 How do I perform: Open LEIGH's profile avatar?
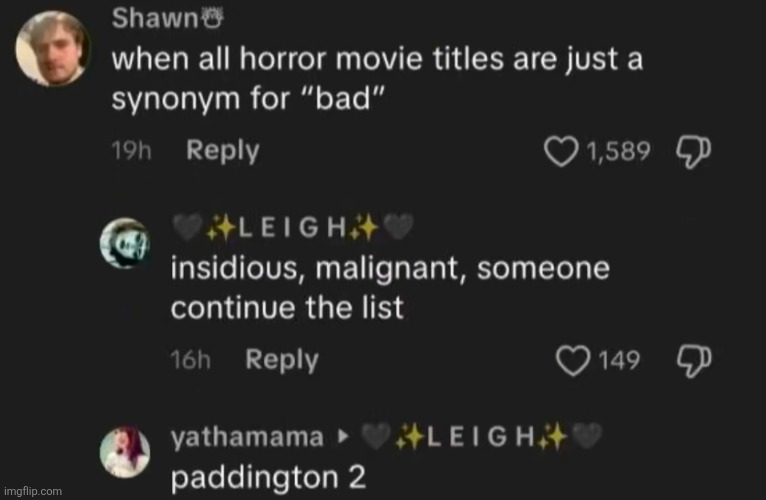125,243
